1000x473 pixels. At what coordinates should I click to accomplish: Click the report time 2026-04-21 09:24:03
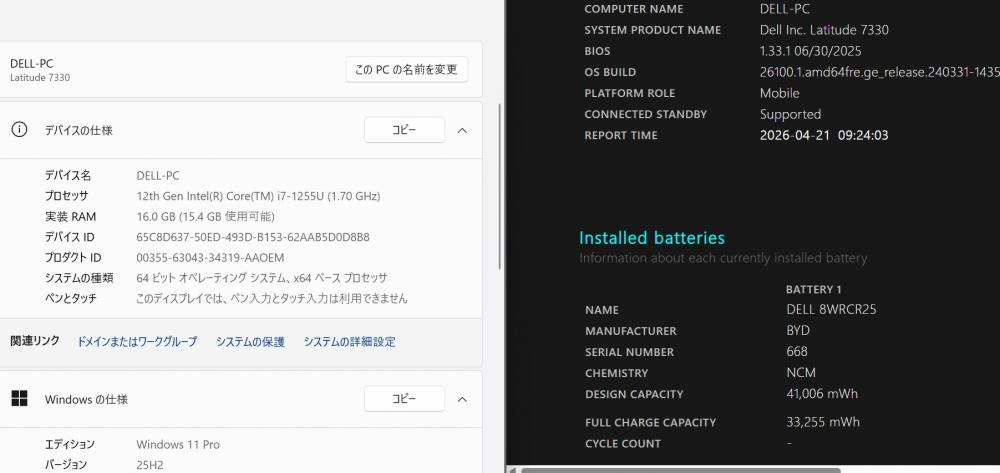point(824,135)
